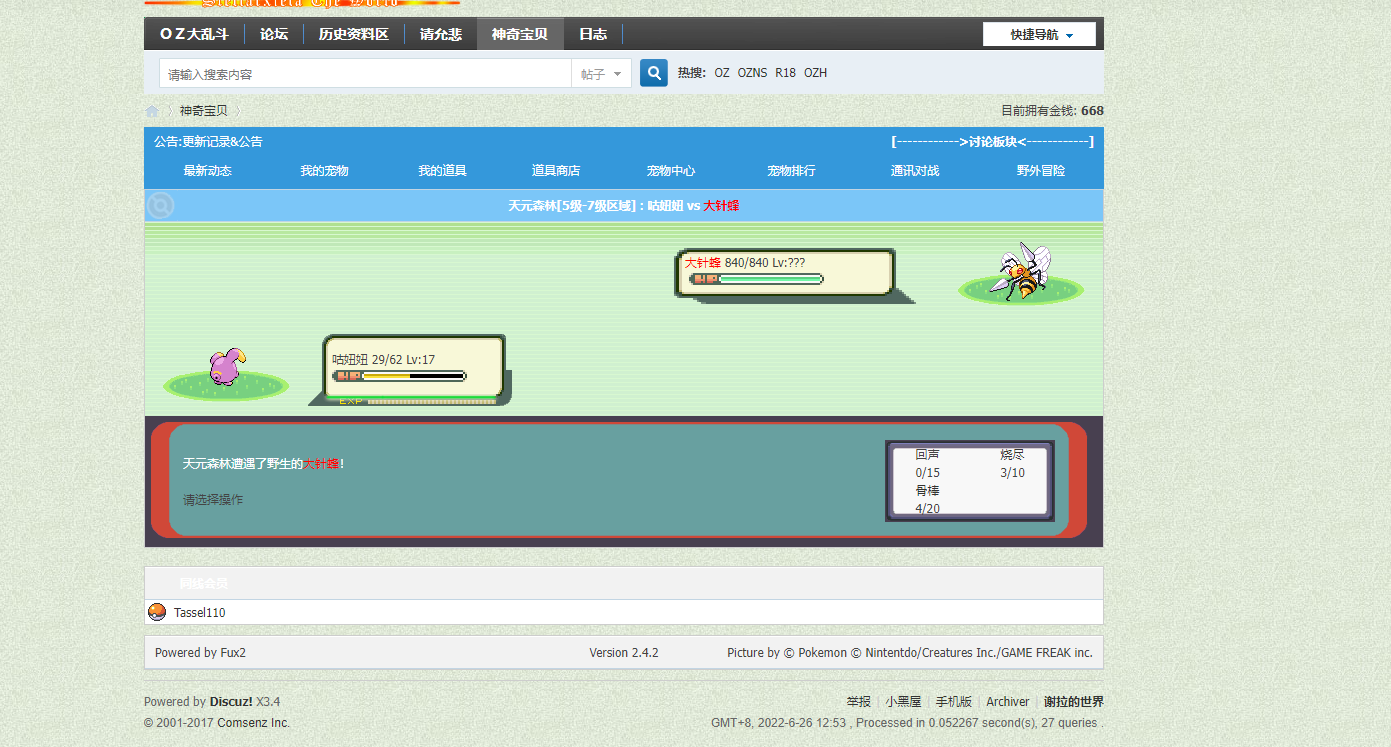
Task: Open the 举报 report link
Action: [858, 702]
